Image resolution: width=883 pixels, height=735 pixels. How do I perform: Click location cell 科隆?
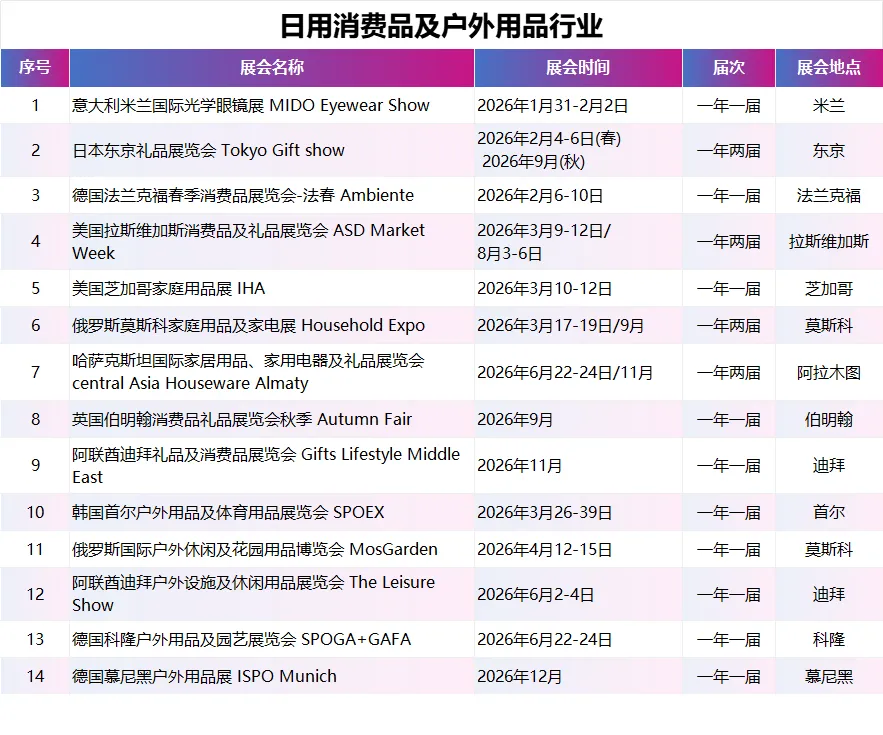tap(829, 639)
